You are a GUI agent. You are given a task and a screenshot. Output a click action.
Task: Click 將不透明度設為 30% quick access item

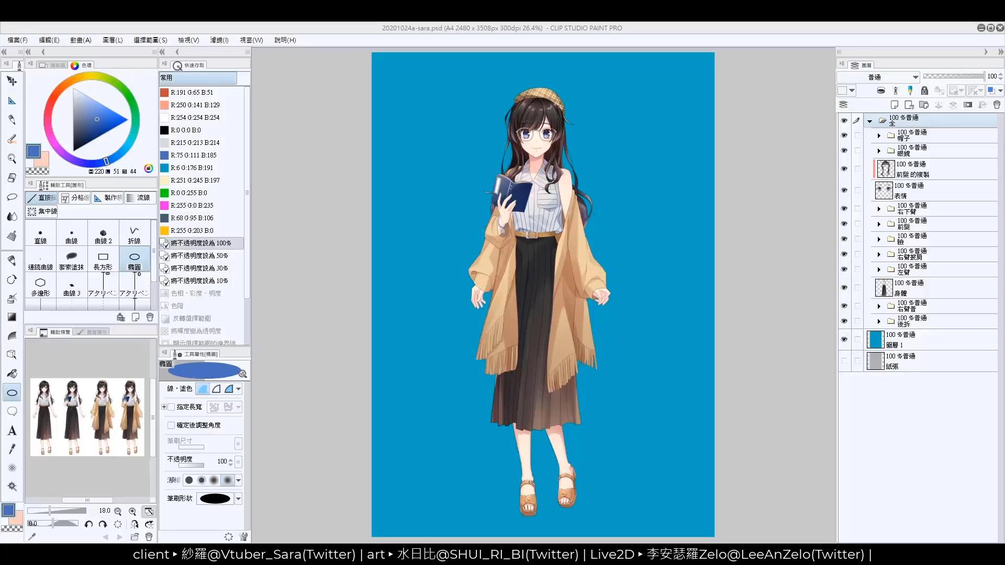(x=201, y=268)
